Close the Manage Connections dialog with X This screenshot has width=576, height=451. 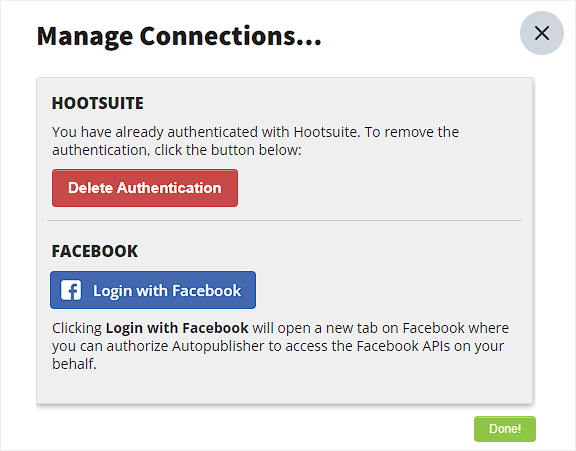(541, 33)
